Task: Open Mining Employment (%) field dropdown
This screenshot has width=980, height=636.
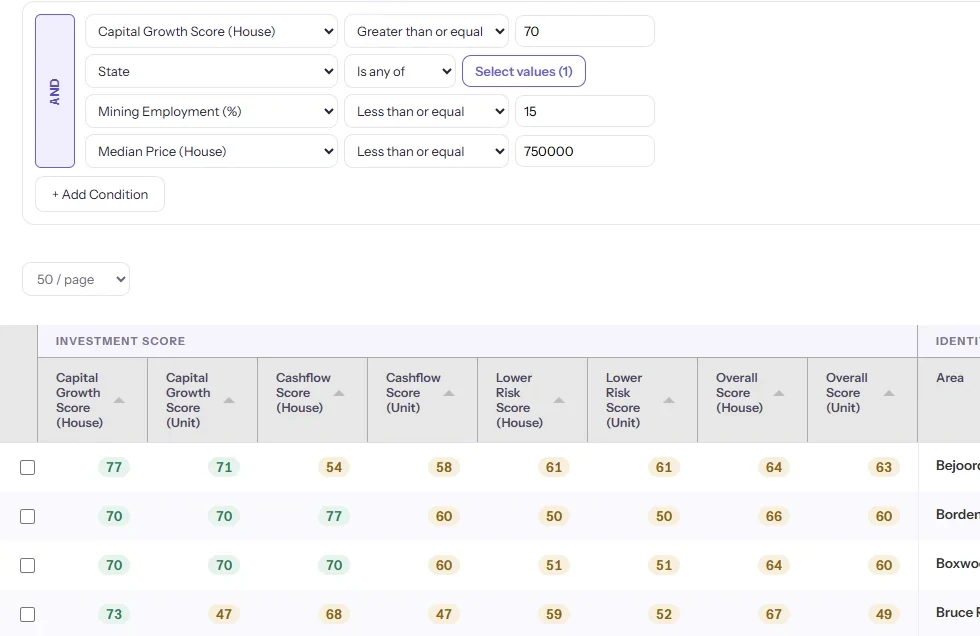Action: (x=211, y=111)
